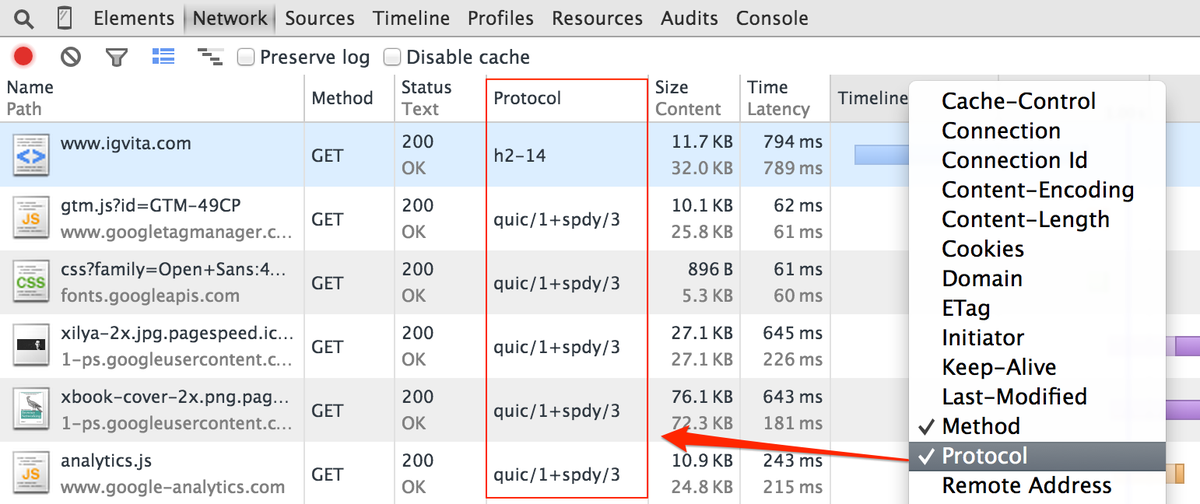Clear the network log with the circle-slash icon
Viewport: 1200px width, 504px height.
point(70,57)
